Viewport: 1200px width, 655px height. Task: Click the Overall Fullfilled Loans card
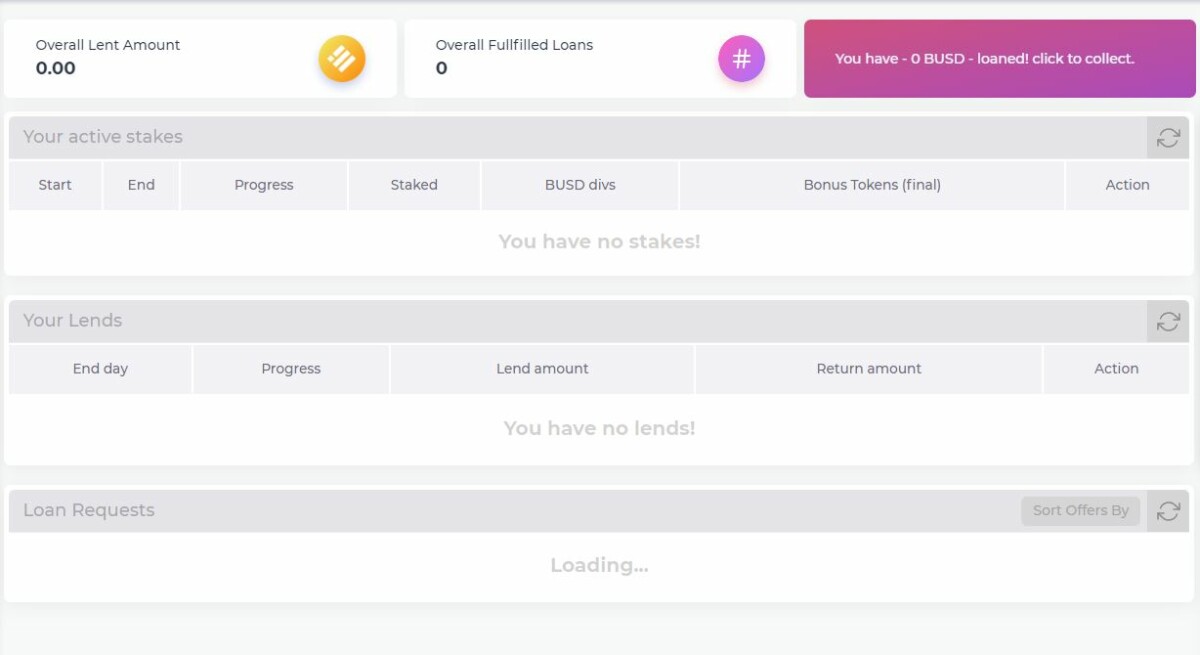click(600, 59)
